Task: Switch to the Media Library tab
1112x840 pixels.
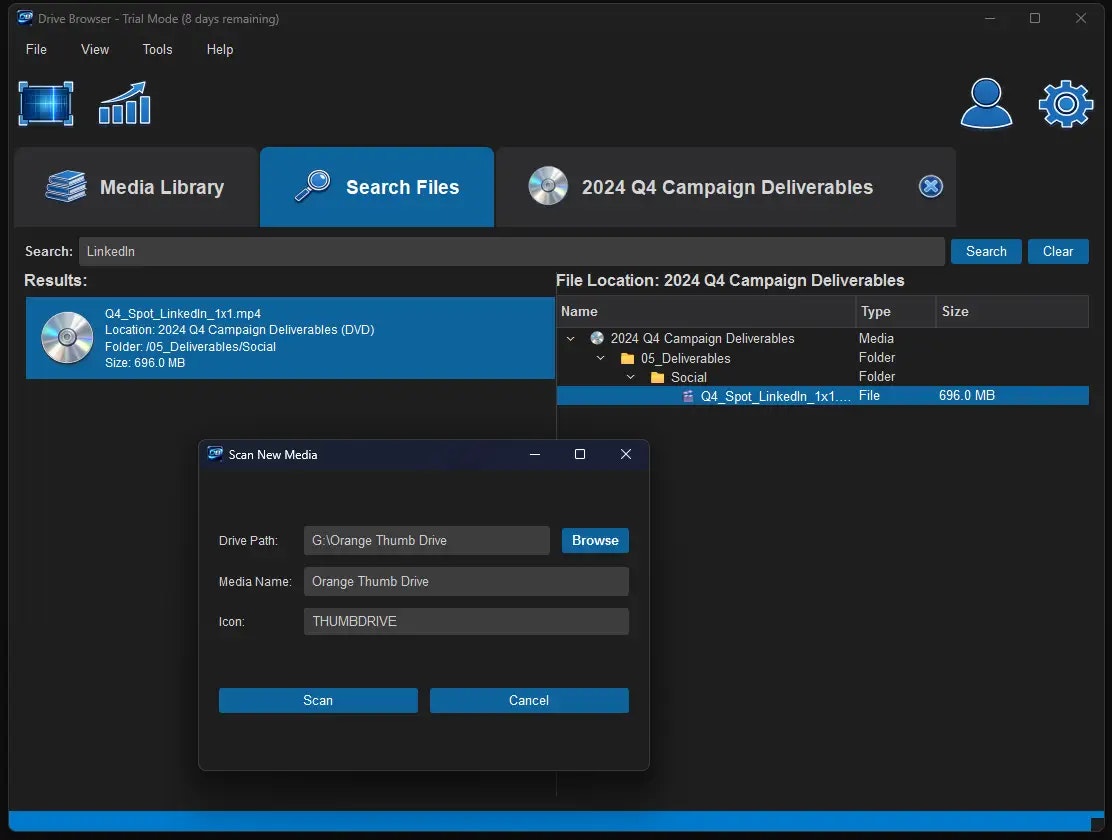Action: pyautogui.click(x=135, y=186)
